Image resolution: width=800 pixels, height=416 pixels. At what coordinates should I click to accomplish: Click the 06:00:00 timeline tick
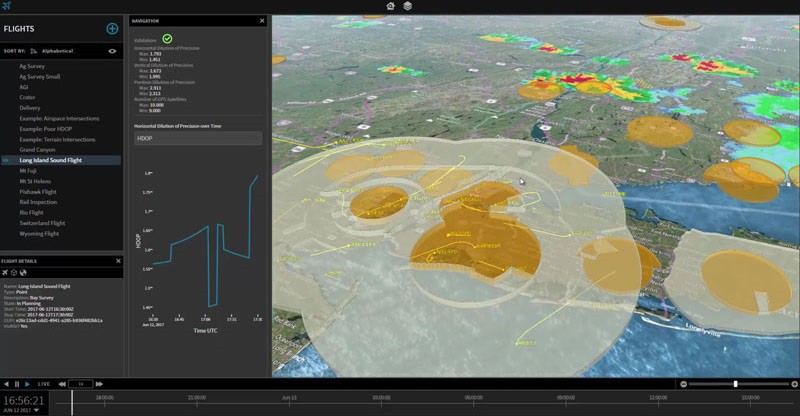(x=474, y=397)
